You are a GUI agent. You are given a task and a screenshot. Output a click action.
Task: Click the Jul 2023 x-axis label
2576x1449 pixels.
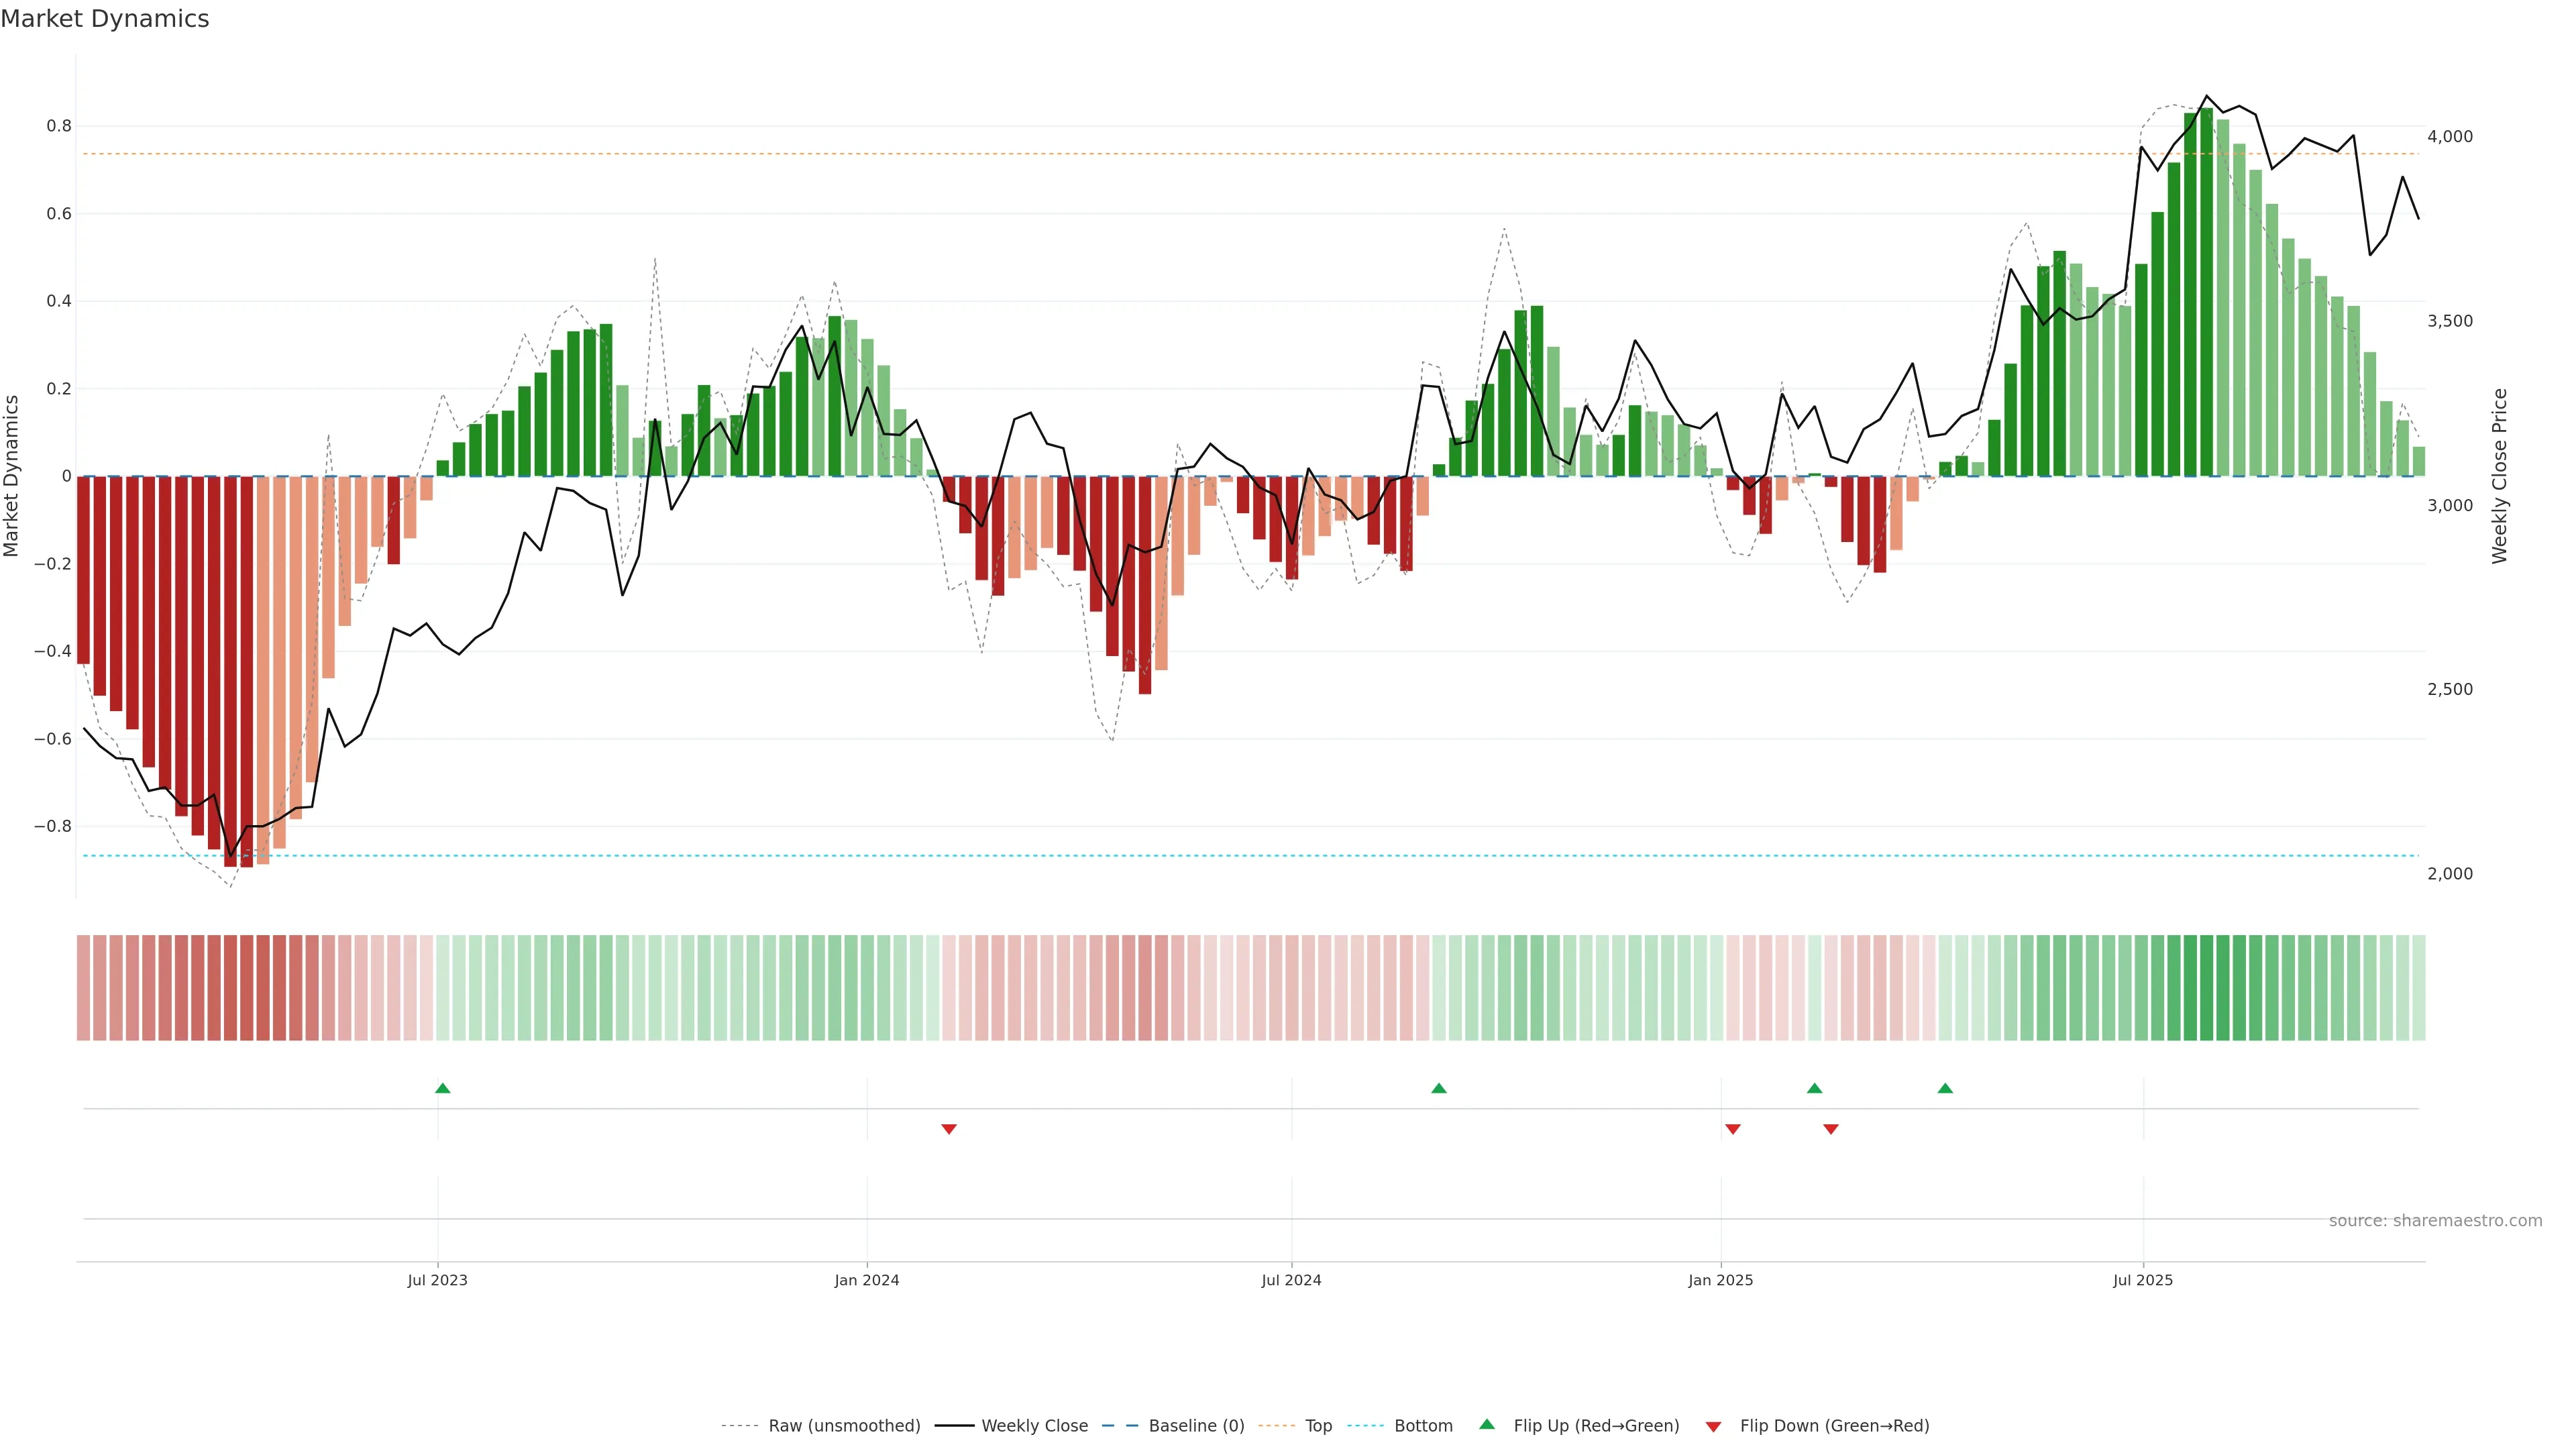point(437,1280)
